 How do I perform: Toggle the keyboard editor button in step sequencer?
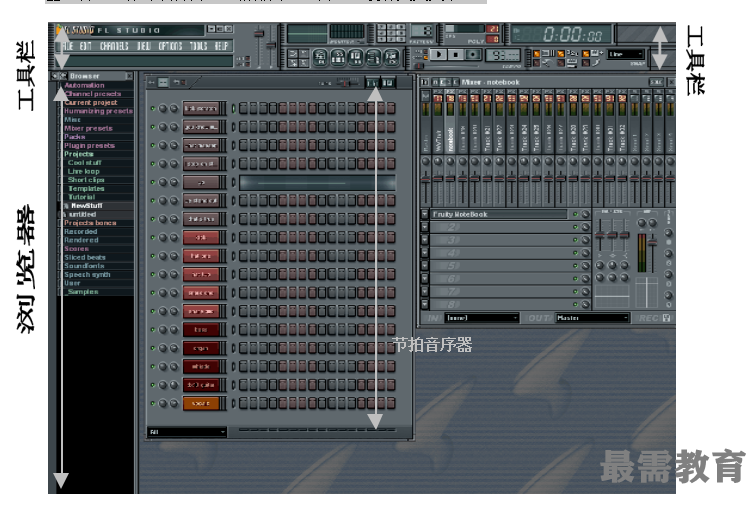(388, 82)
